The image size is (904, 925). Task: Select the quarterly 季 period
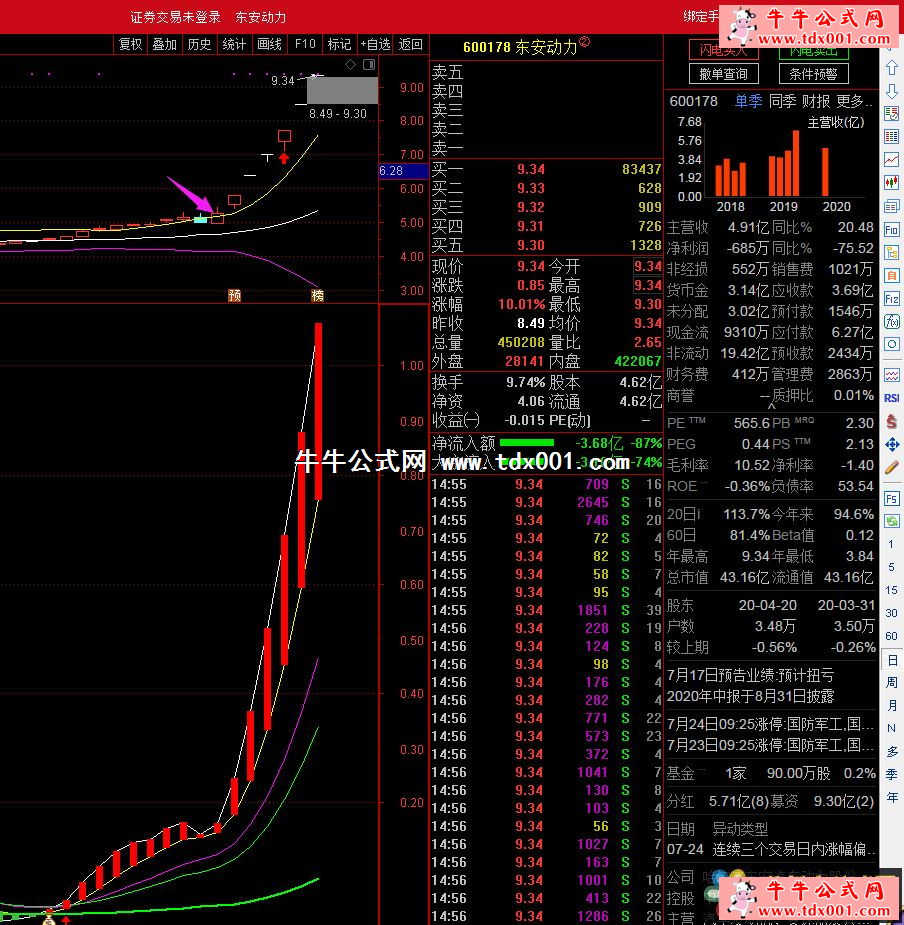(x=892, y=775)
